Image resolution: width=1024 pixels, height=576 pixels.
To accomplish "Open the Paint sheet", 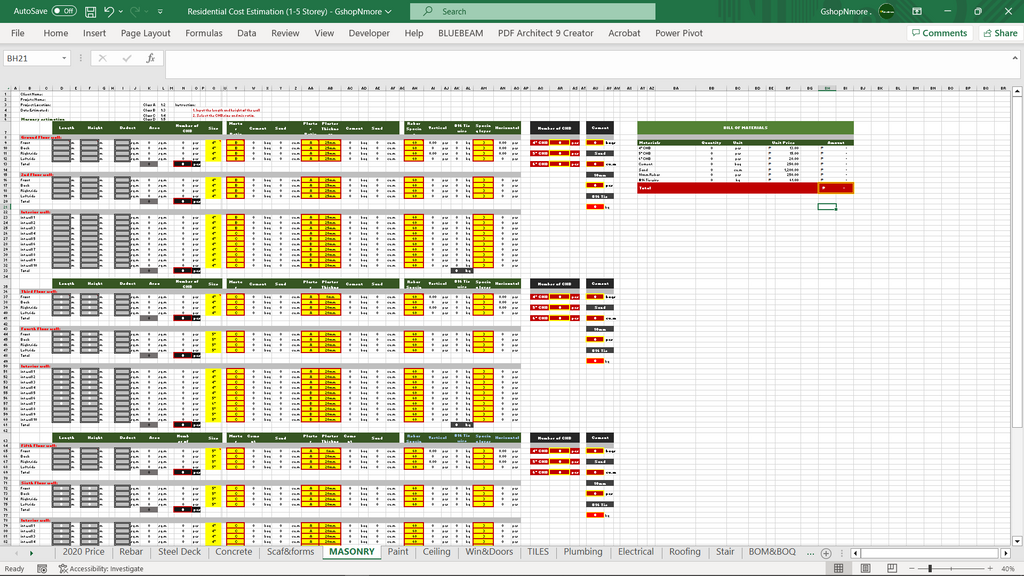I will (x=398, y=552).
